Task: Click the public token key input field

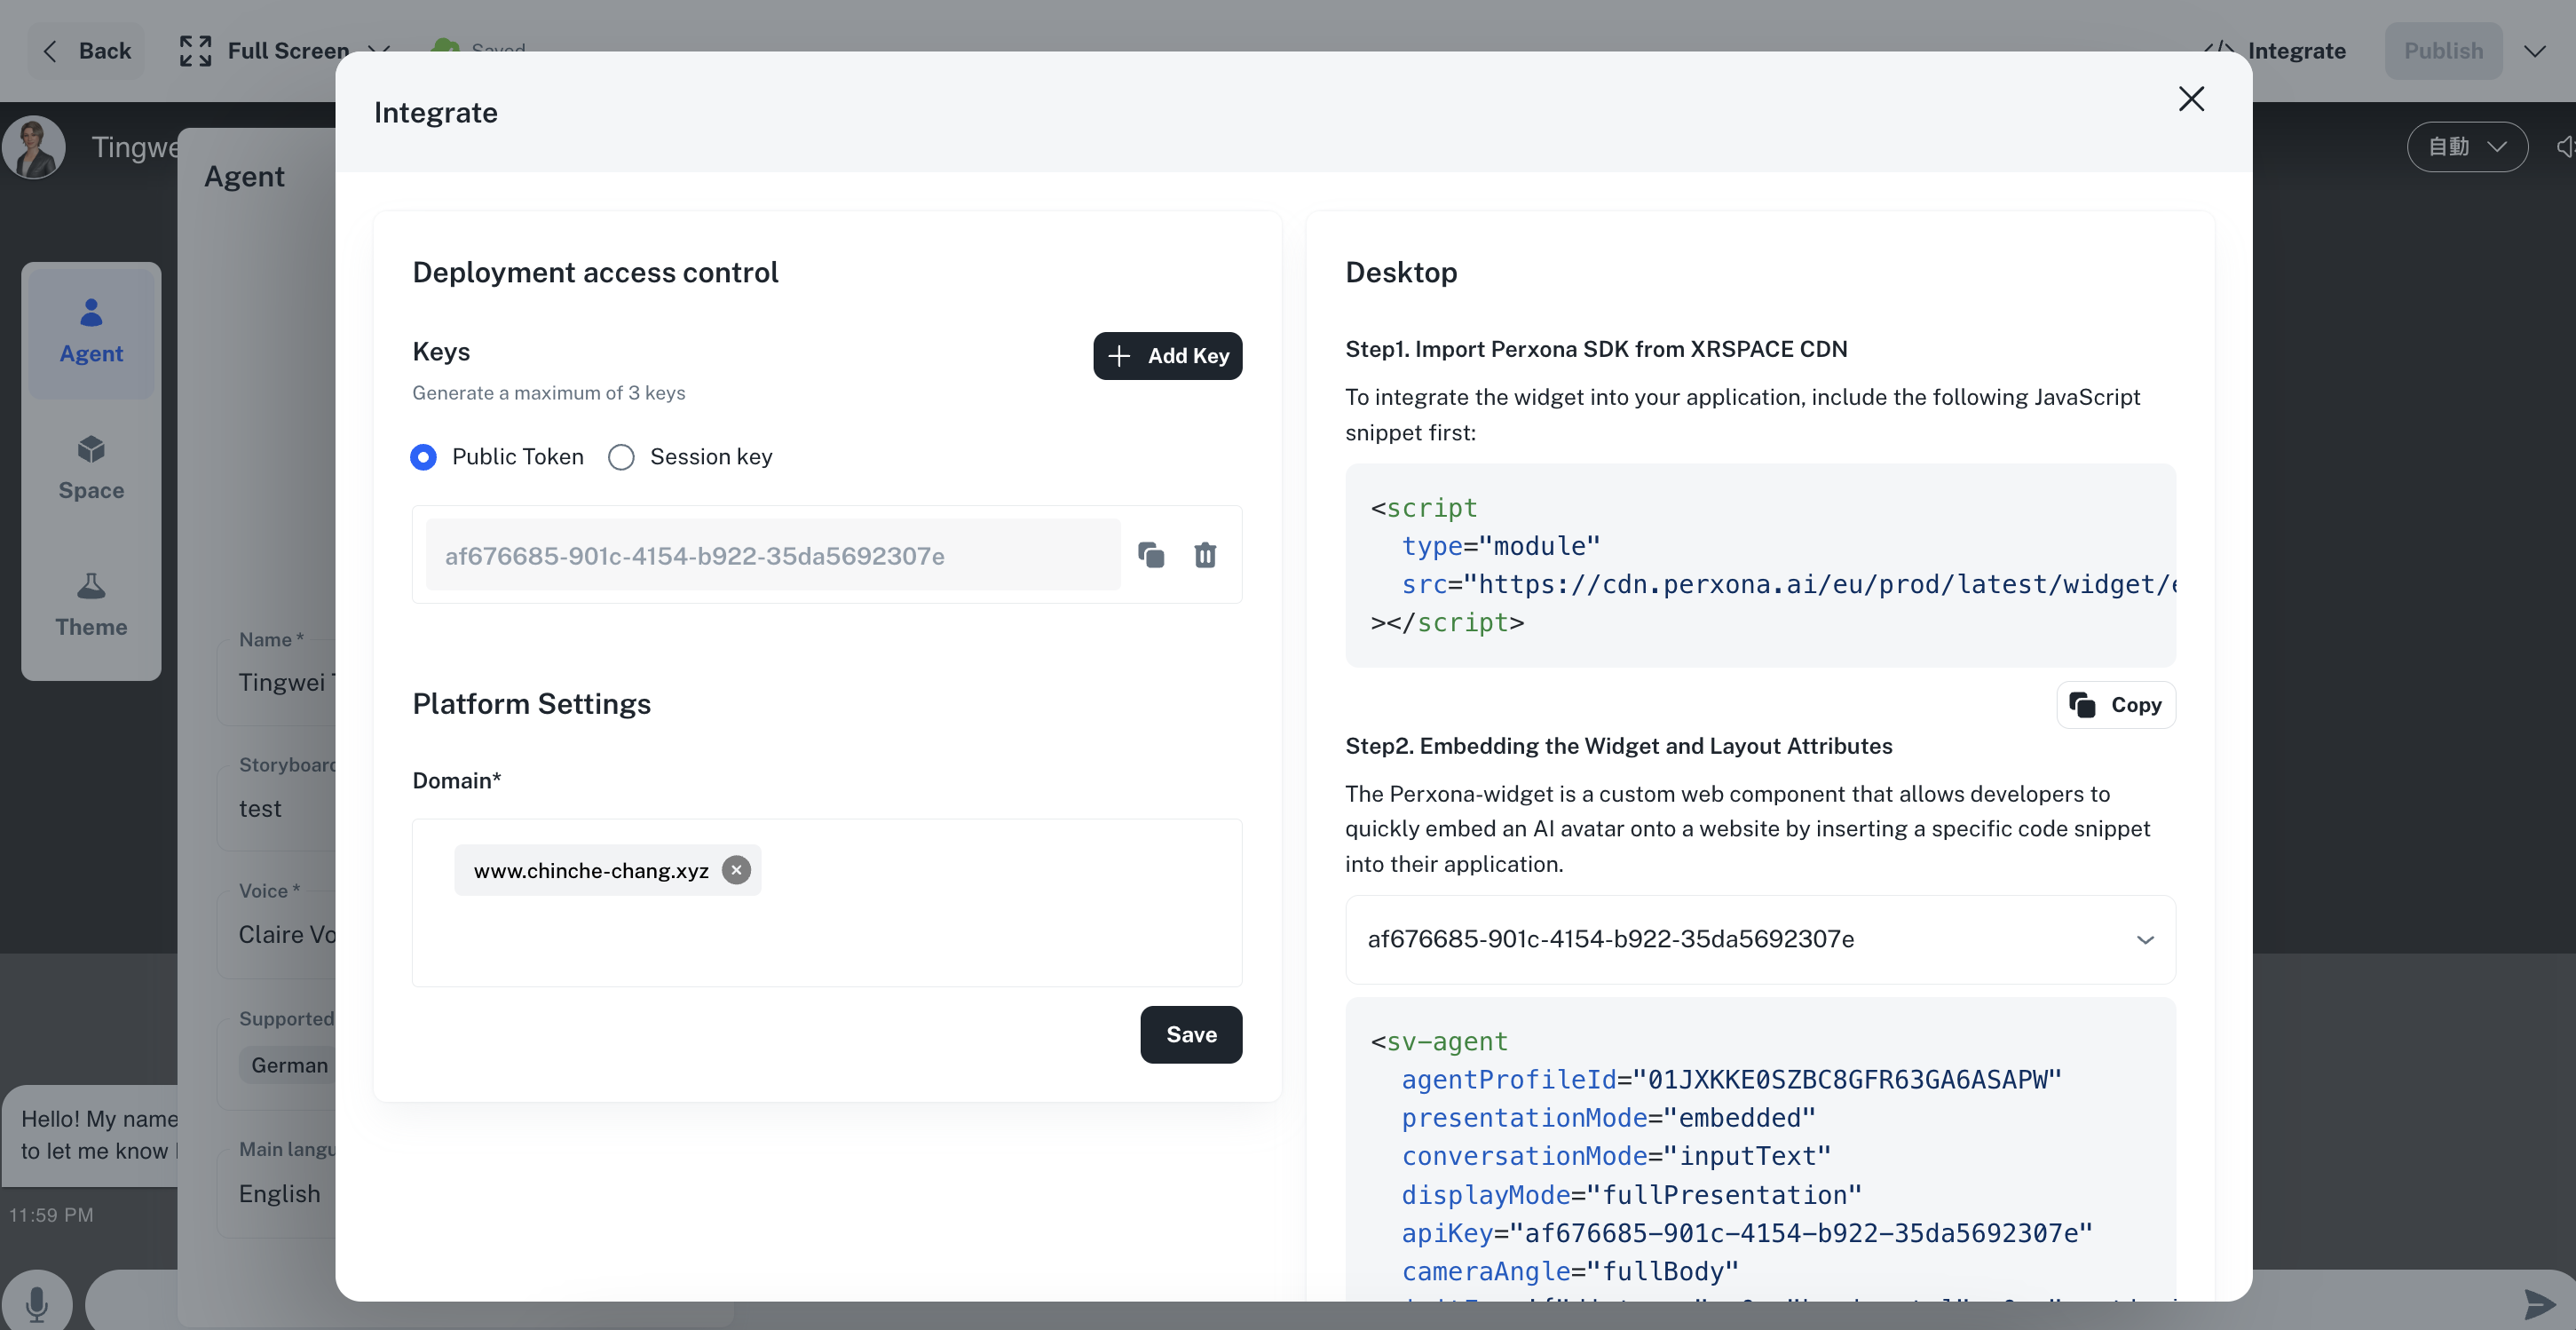Action: point(770,556)
